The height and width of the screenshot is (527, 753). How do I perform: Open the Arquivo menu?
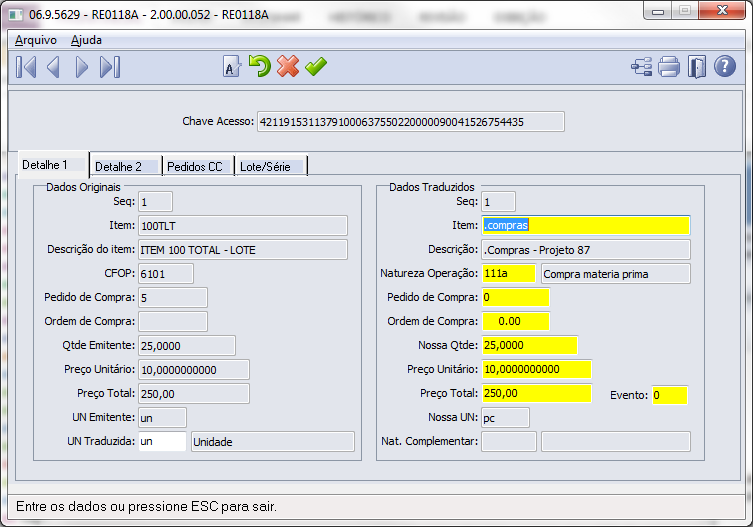pyautogui.click(x=36, y=40)
